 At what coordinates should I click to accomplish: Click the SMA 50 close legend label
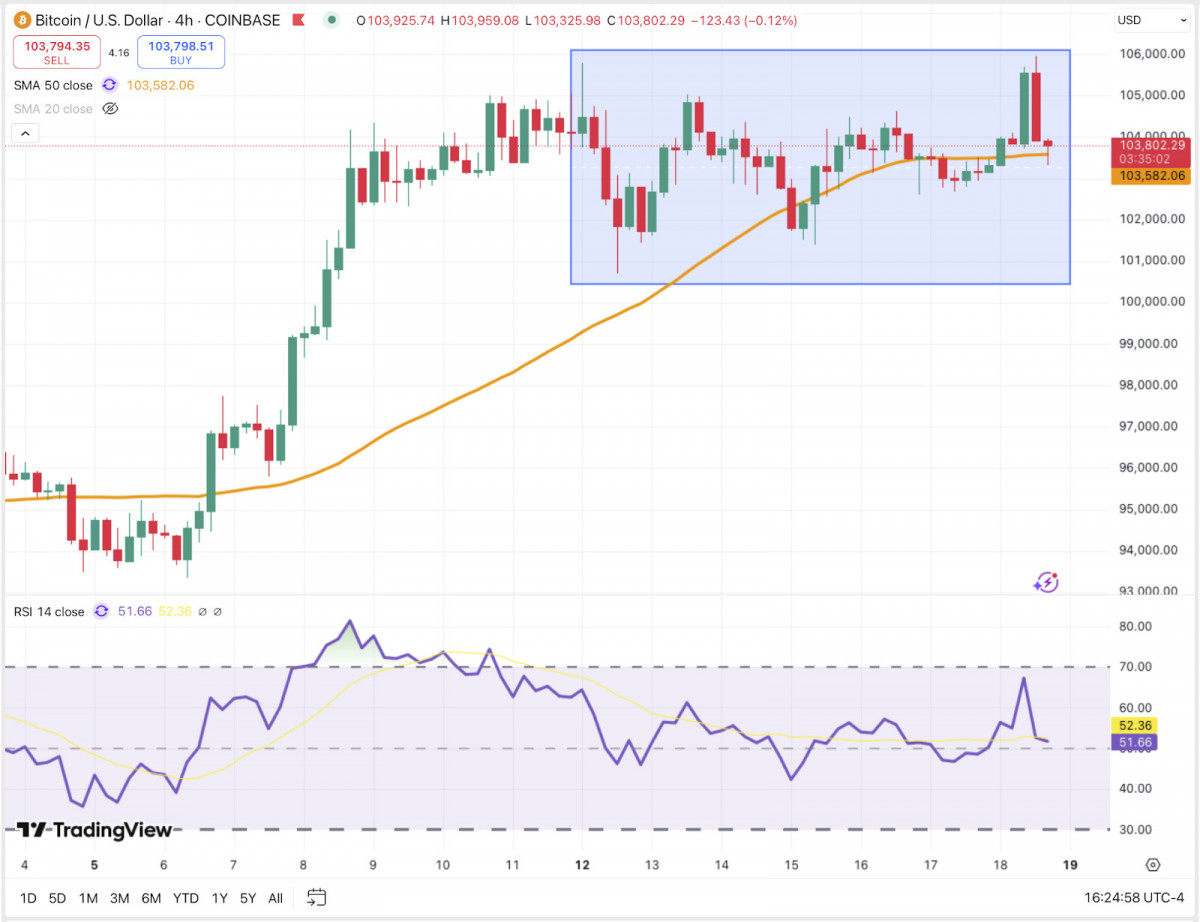click(53, 86)
